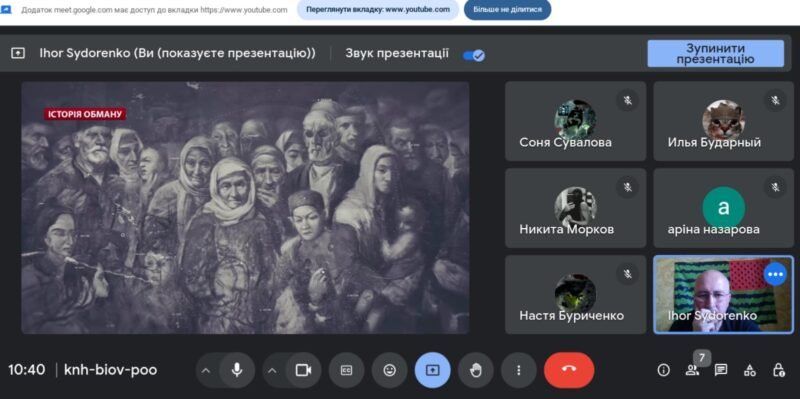Image resolution: width=800 pixels, height=399 pixels.
Task: Select Настя Буриченко participant avatar
Action: pos(576,294)
